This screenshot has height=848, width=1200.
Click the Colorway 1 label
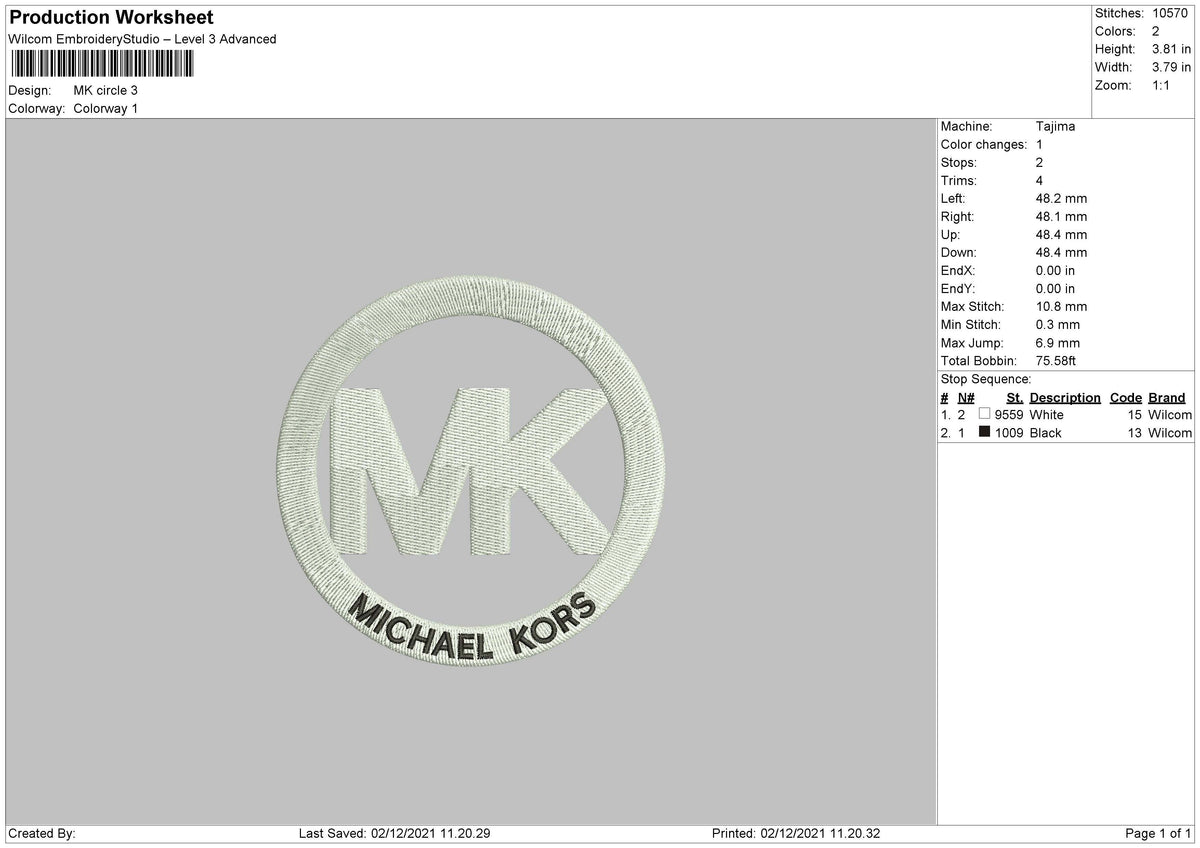click(107, 109)
